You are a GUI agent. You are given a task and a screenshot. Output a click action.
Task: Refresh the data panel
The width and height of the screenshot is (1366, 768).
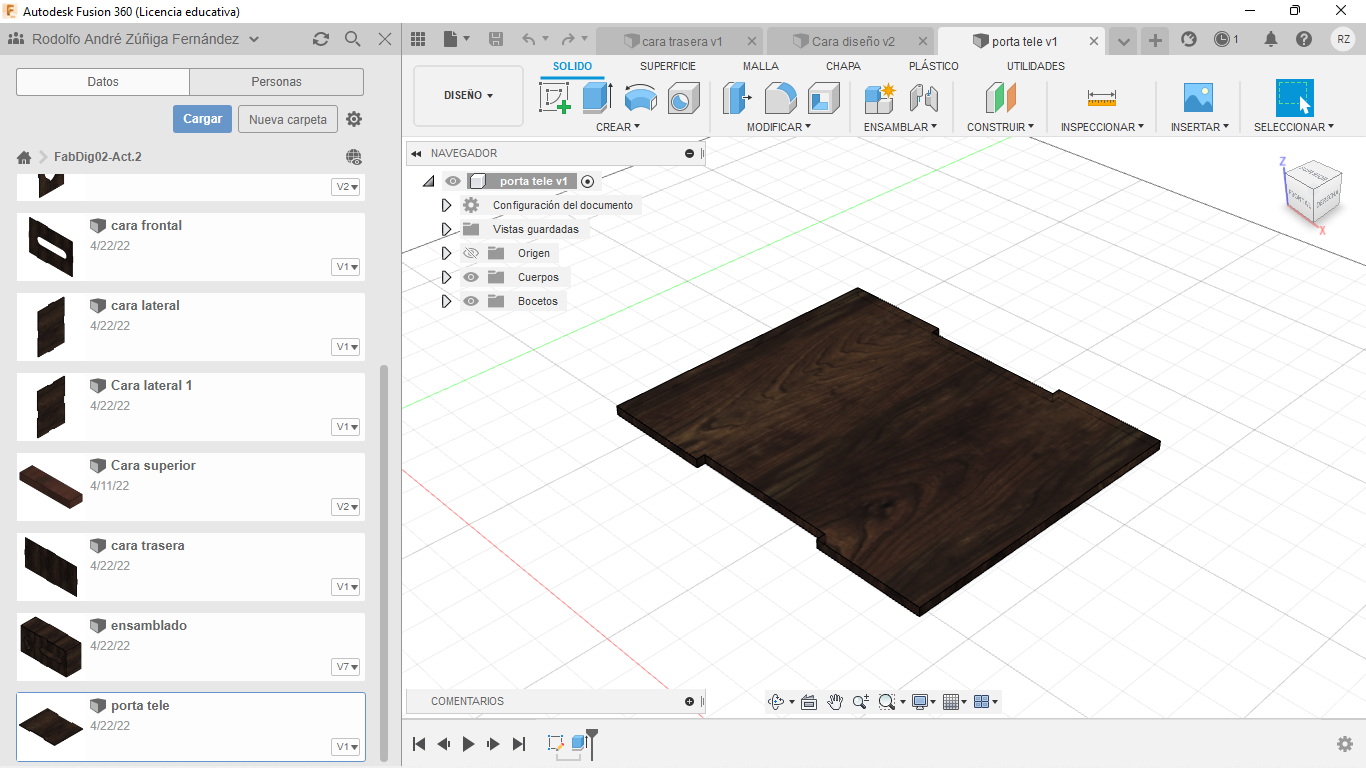pyautogui.click(x=320, y=39)
